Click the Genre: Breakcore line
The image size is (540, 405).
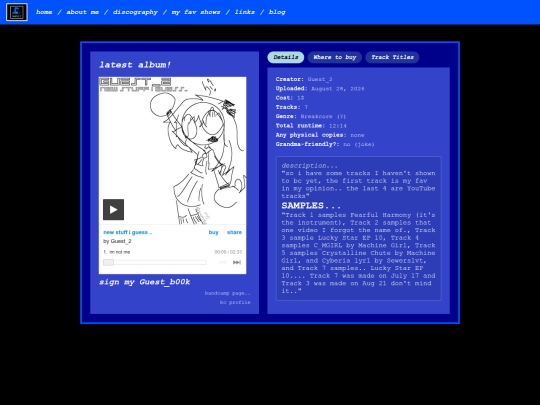coord(311,116)
